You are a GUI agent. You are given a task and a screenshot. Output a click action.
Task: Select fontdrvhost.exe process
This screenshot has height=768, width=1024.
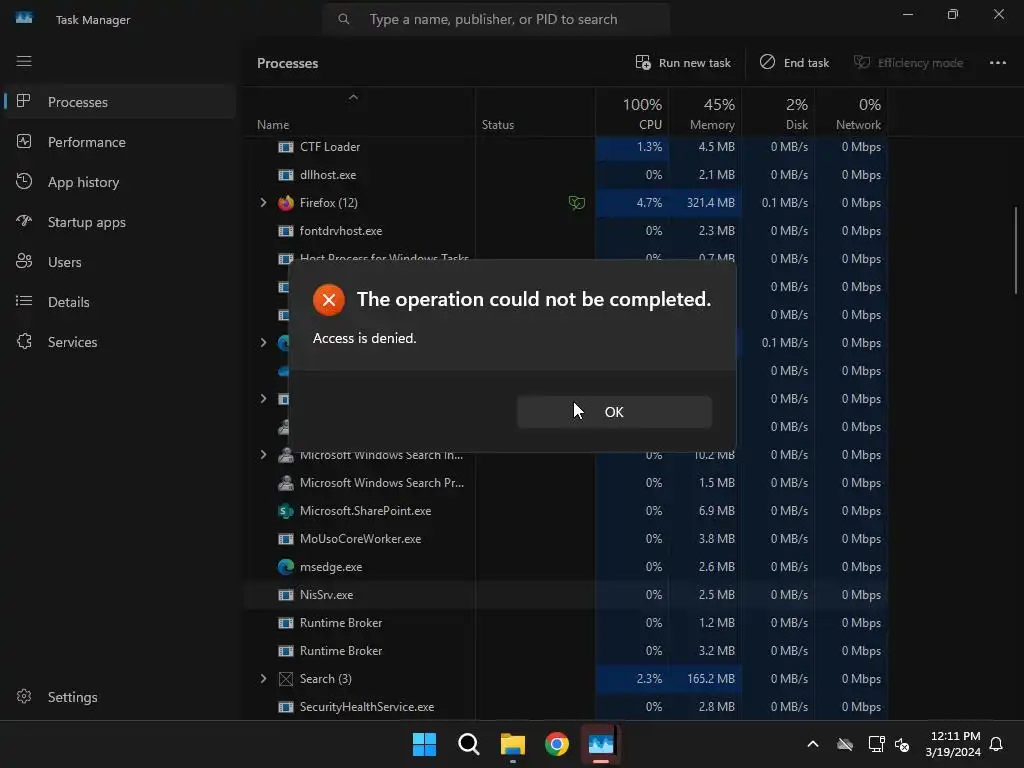[566, 231]
